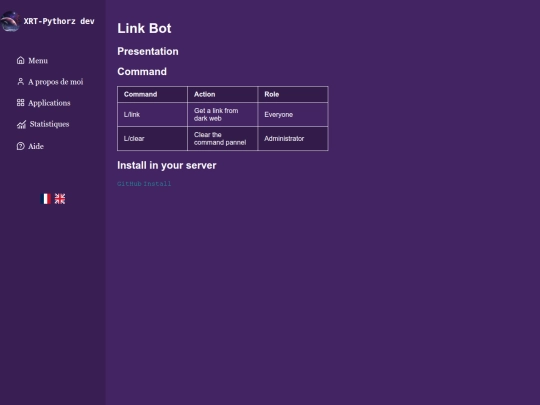Switch language with the UK flag
The image size is (540, 405).
click(x=60, y=199)
